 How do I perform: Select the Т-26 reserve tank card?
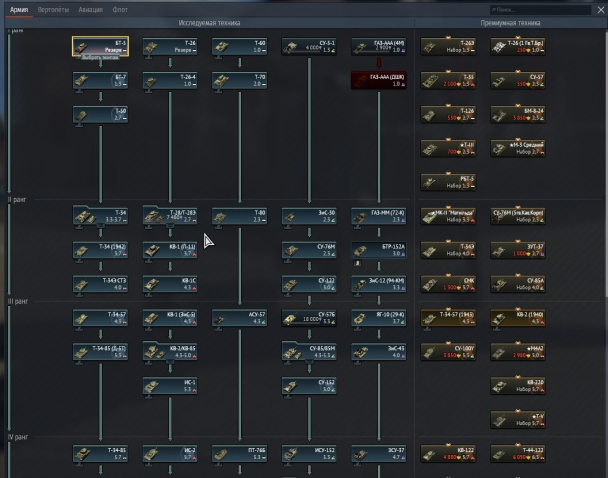170,47
